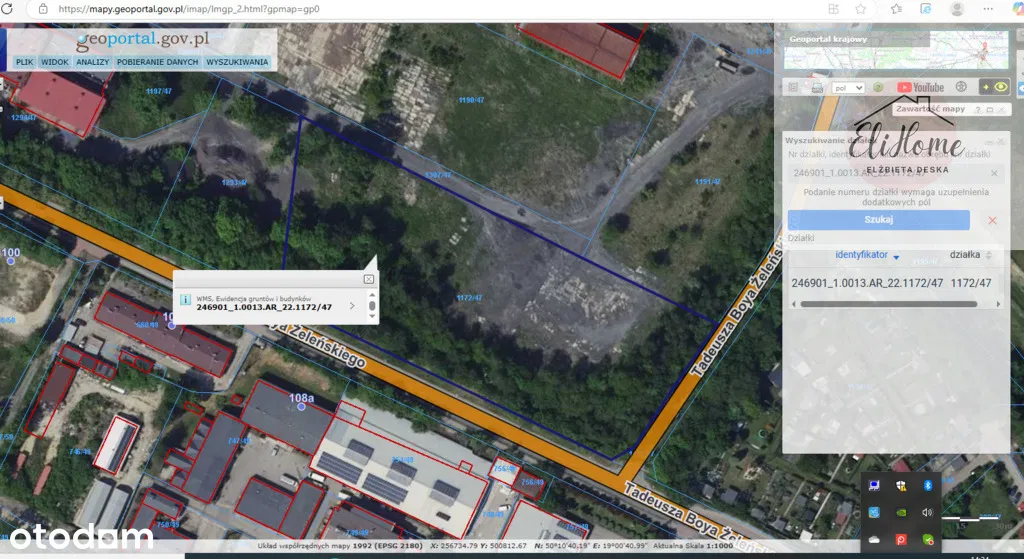The height and width of the screenshot is (559, 1024).
Task: Open the 'pol' language dropdown
Action: (x=848, y=87)
